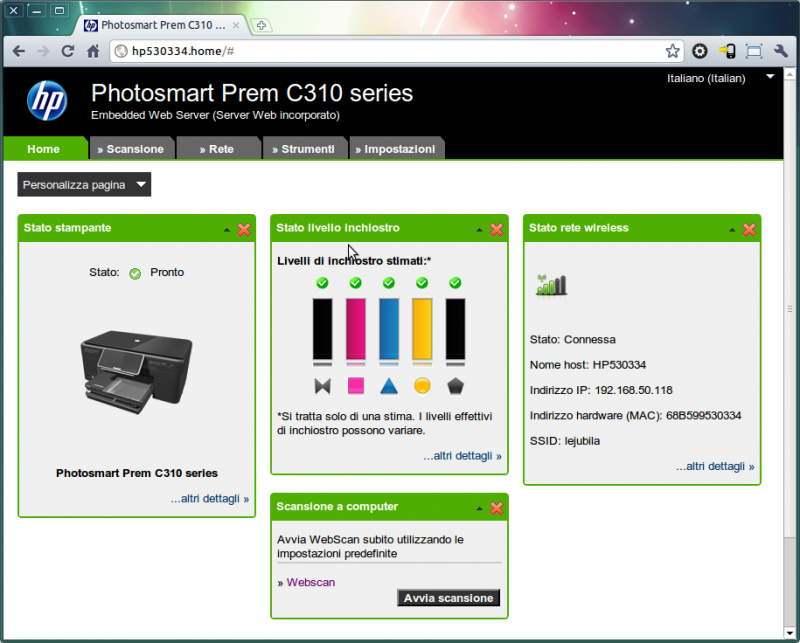This screenshot has height=643, width=800.
Task: Open altri dettagli in Stato stampante
Action: [x=210, y=499]
